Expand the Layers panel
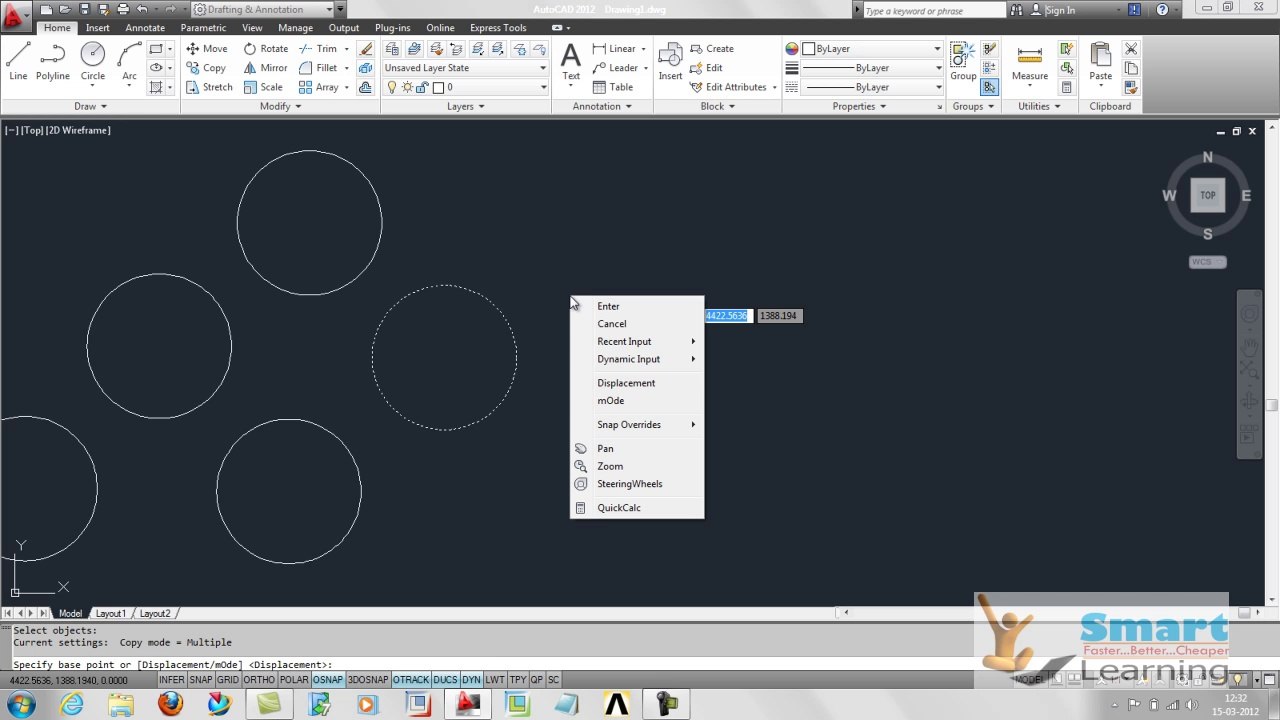This screenshot has width=1280, height=720. pyautogui.click(x=465, y=106)
